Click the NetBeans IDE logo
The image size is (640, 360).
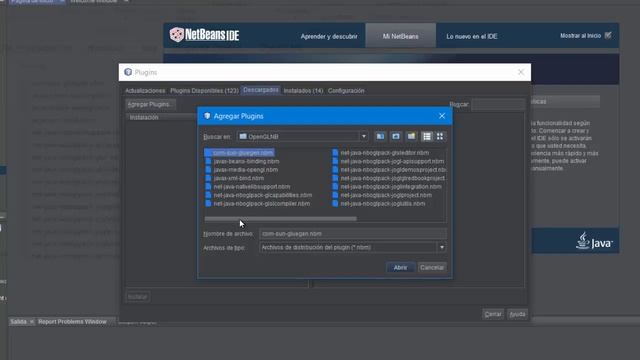pyautogui.click(x=204, y=35)
